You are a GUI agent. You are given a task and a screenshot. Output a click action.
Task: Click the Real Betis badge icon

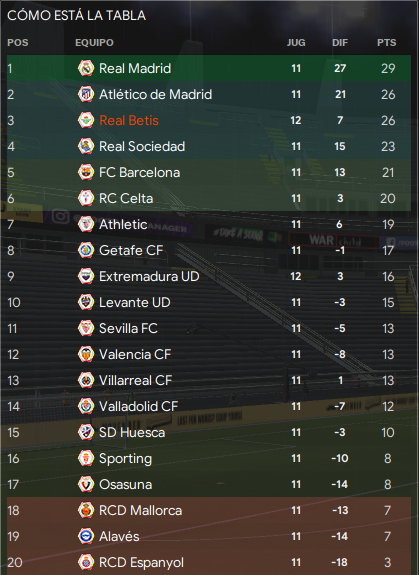pos(86,120)
